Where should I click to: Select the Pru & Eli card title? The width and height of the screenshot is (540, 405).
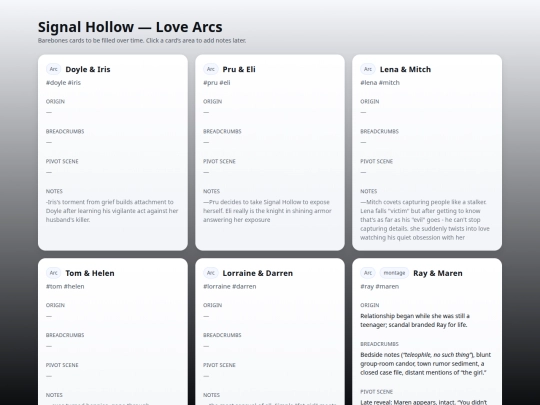(239, 69)
